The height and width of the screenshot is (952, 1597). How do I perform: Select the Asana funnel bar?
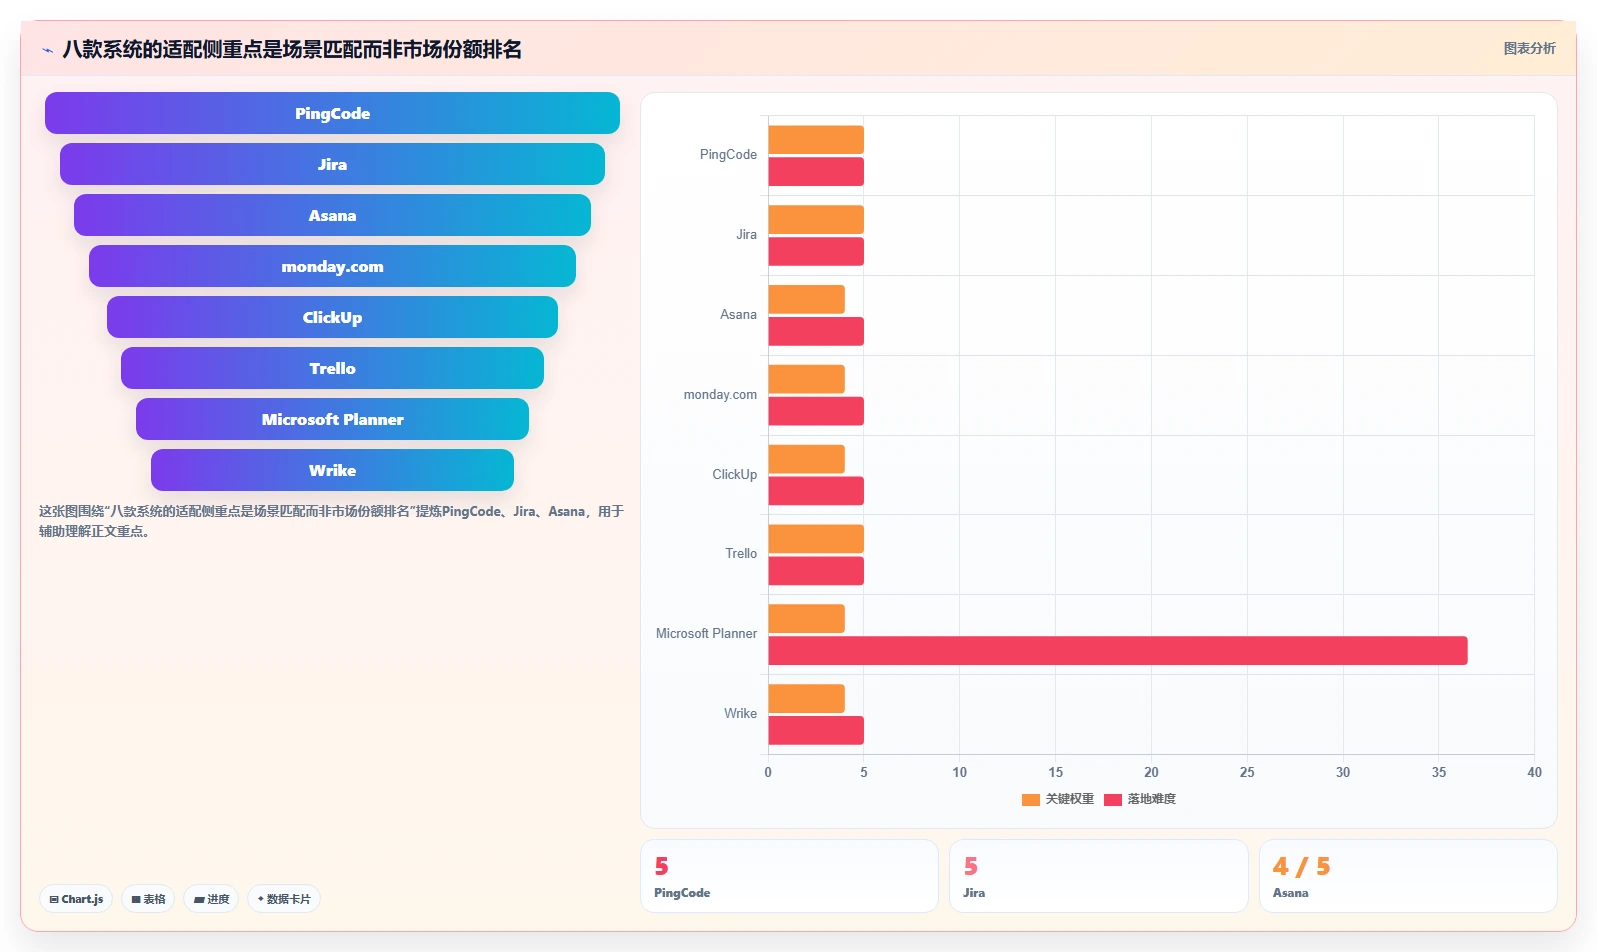(332, 215)
